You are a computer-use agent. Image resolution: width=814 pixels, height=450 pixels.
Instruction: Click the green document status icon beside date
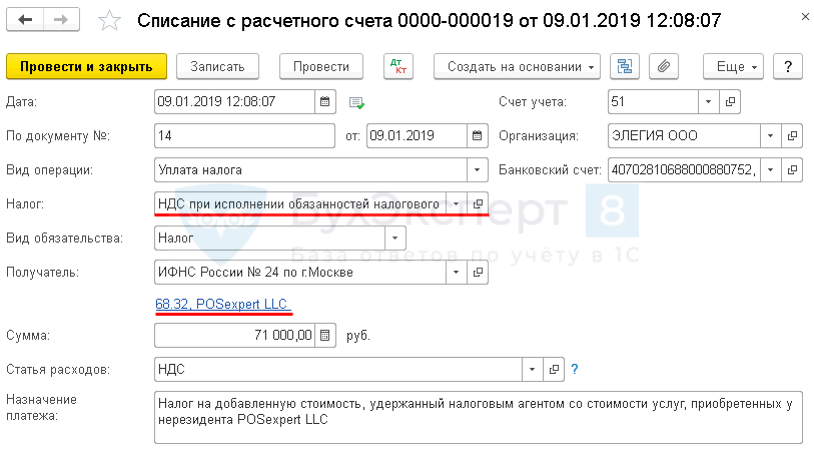coord(357,103)
